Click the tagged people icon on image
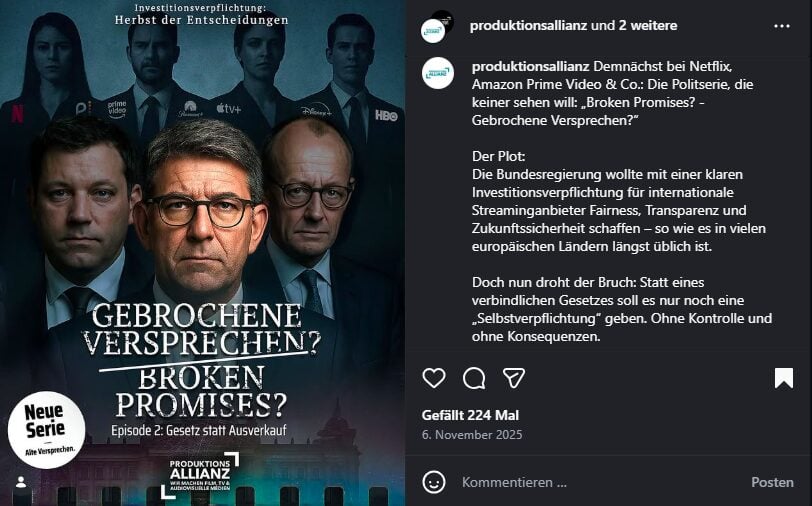Image resolution: width=812 pixels, height=506 pixels. 21,482
